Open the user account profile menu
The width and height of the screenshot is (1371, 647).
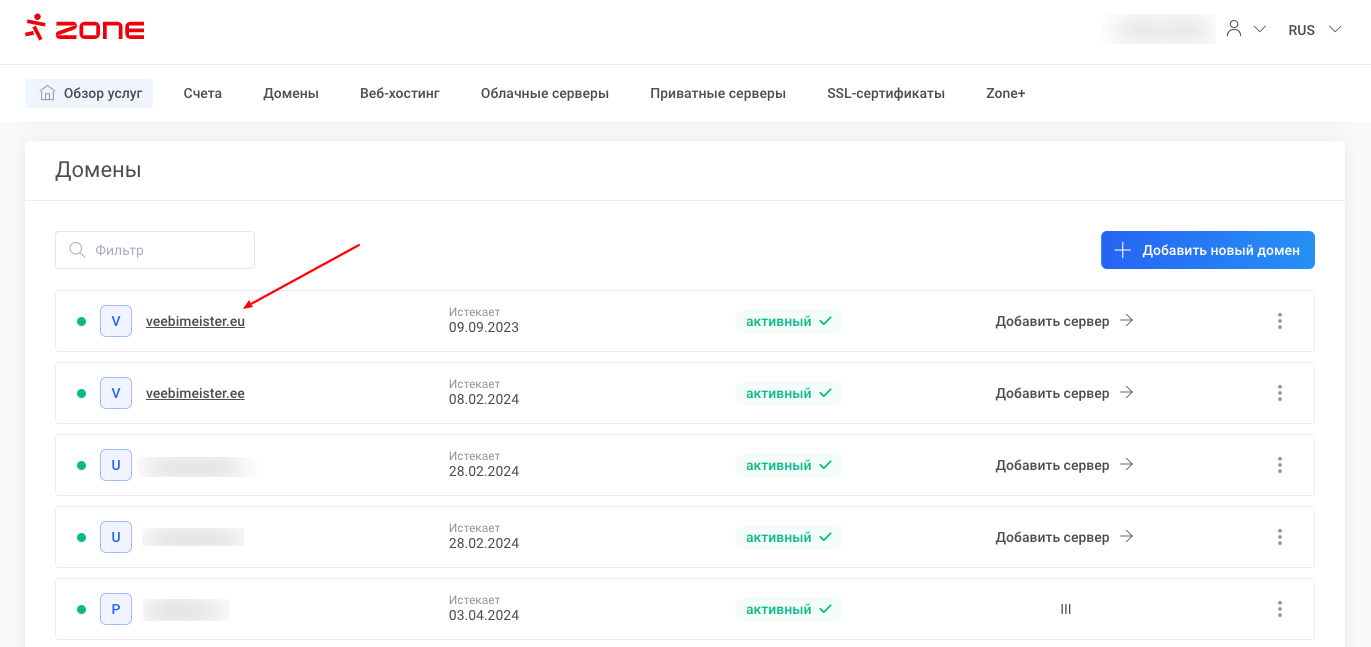(x=1245, y=29)
